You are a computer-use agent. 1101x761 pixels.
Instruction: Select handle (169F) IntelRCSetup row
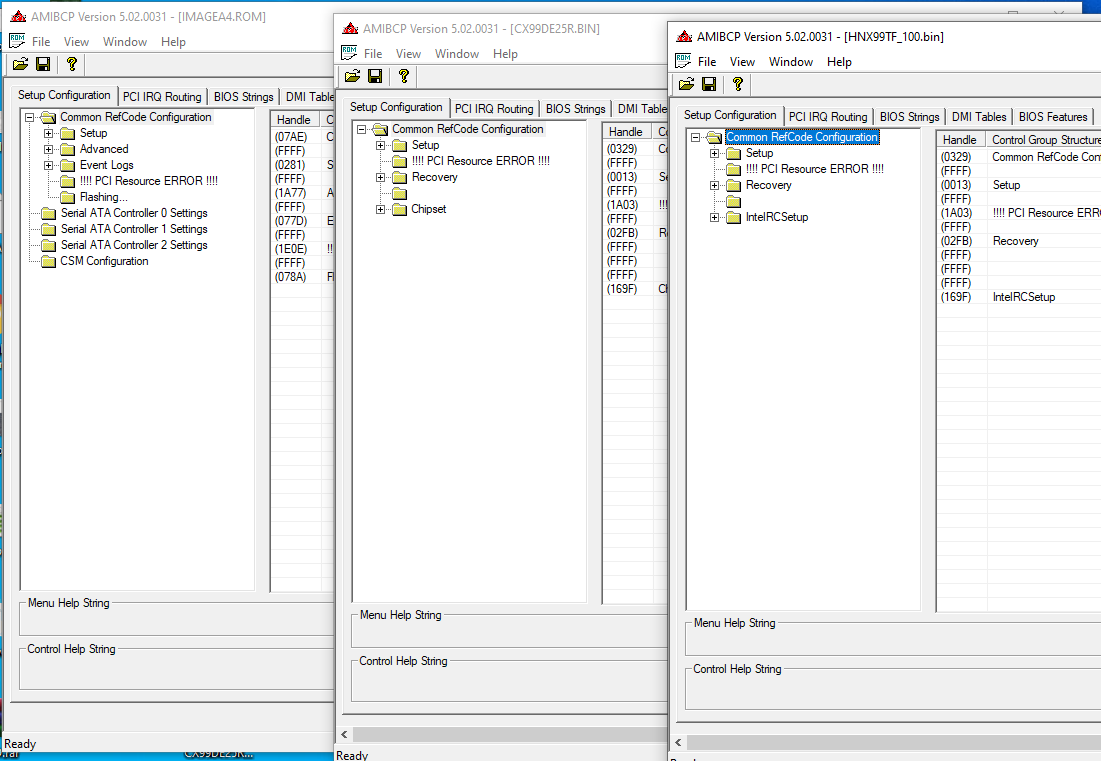click(x=1020, y=297)
